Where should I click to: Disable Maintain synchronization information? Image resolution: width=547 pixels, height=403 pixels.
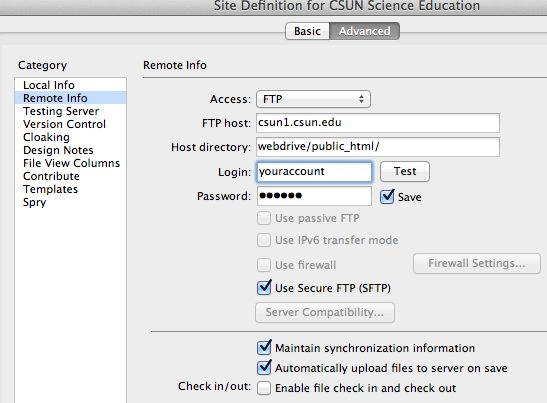(264, 348)
